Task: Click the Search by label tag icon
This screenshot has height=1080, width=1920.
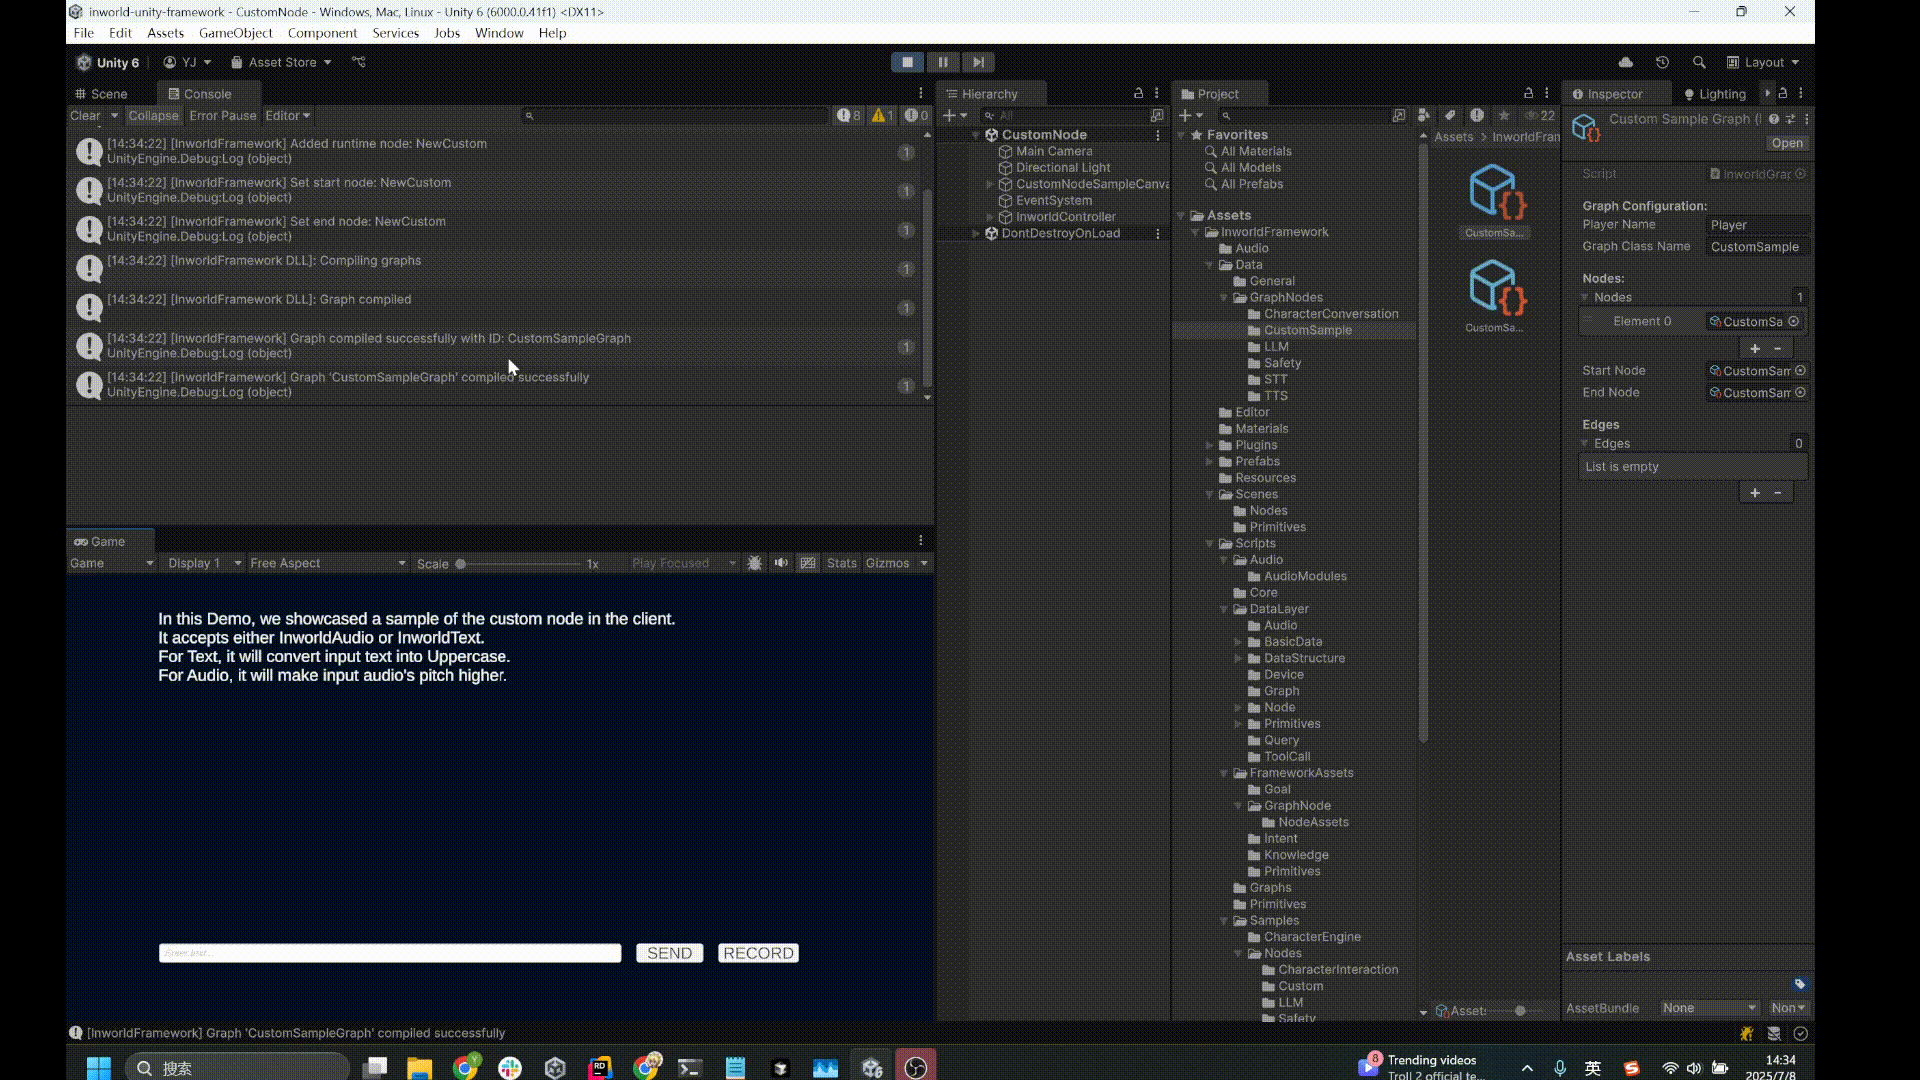Action: pyautogui.click(x=1450, y=115)
